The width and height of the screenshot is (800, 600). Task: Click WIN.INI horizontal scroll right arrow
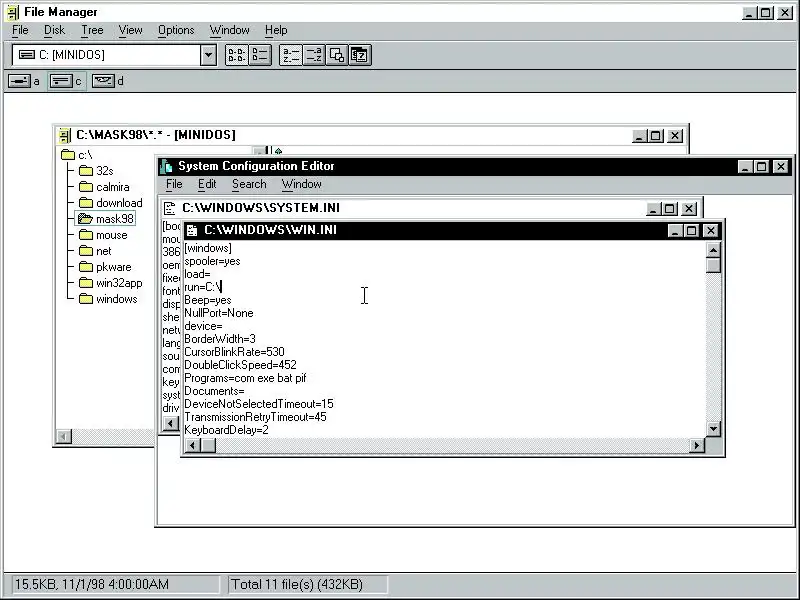(x=697, y=445)
